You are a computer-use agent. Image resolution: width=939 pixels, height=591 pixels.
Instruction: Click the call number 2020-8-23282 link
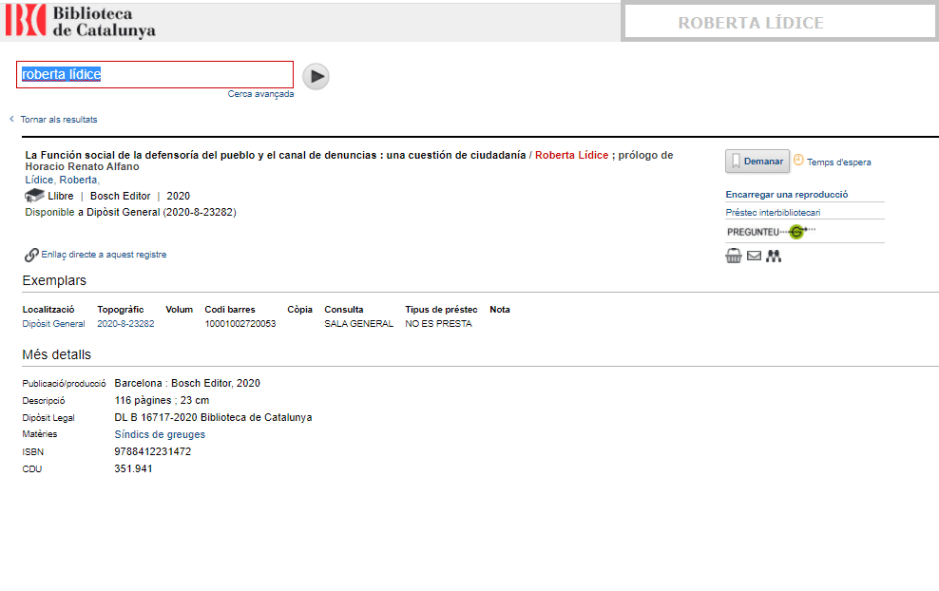click(125, 324)
